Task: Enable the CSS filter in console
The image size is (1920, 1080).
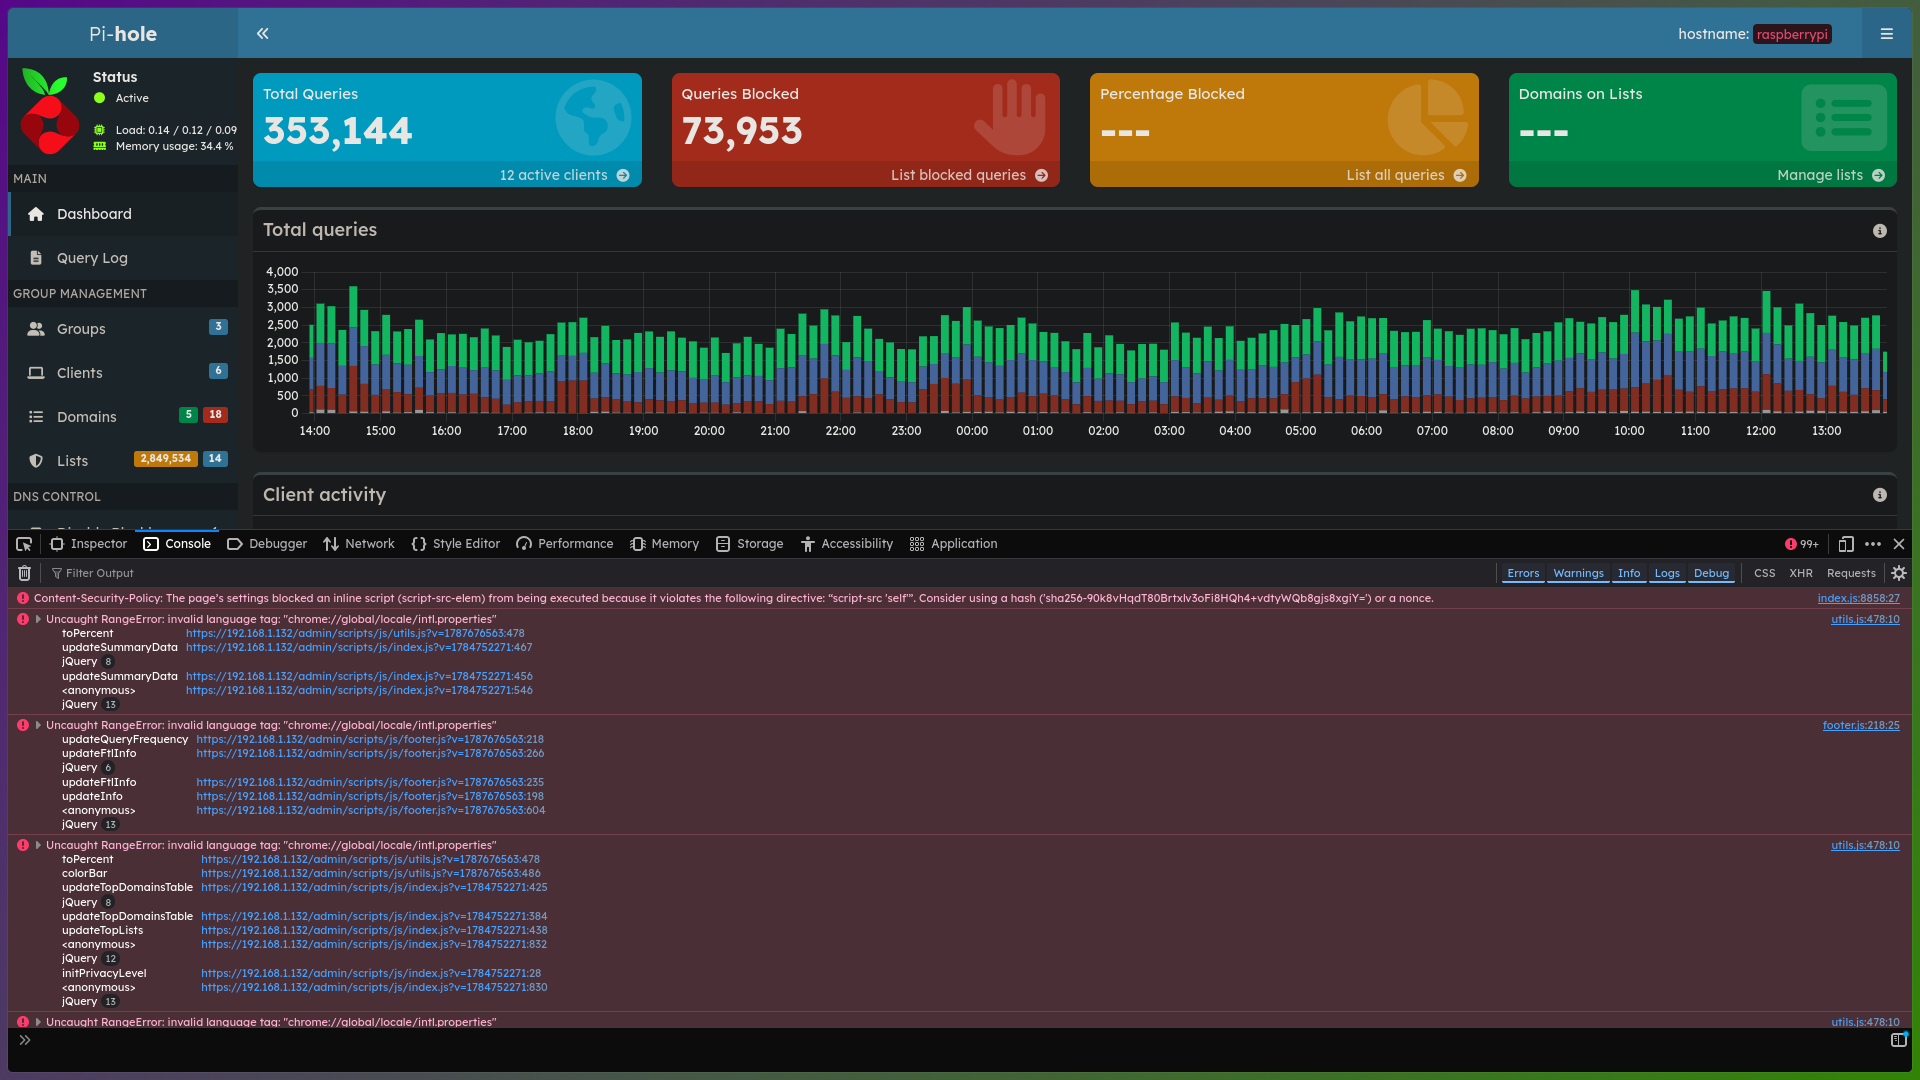Action: tap(1764, 573)
